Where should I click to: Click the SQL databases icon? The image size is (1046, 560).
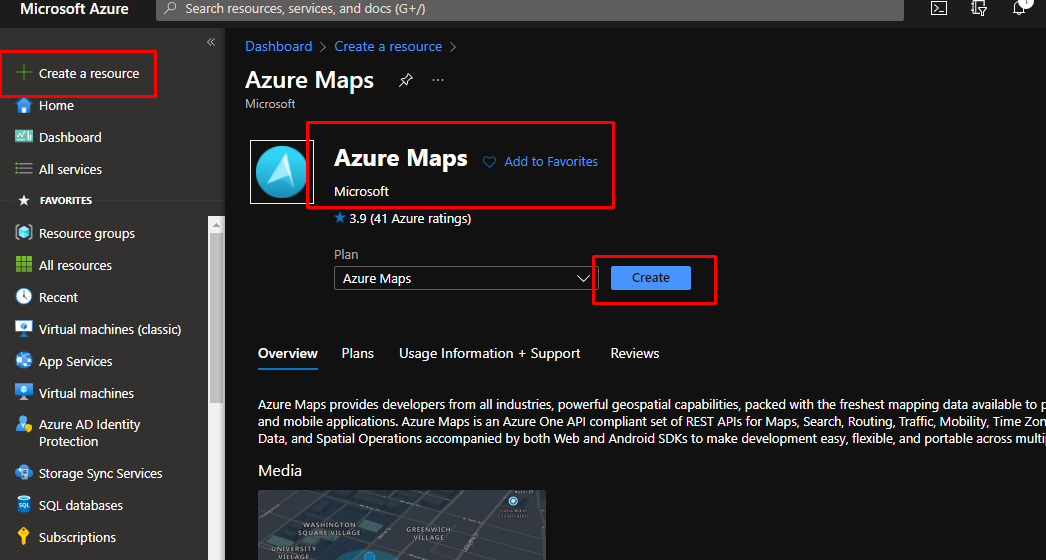pyautogui.click(x=23, y=505)
